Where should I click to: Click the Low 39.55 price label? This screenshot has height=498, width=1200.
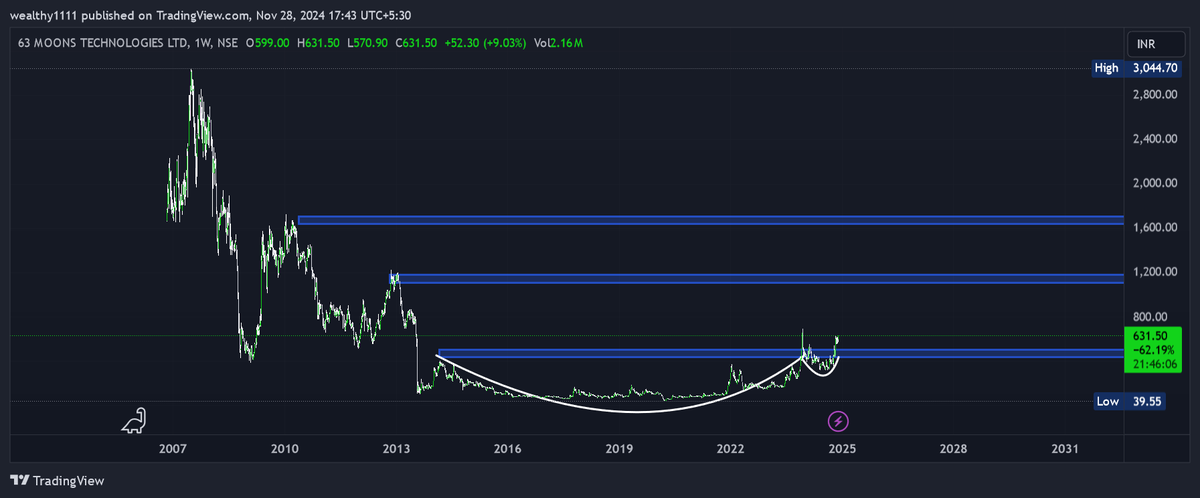coord(1129,401)
